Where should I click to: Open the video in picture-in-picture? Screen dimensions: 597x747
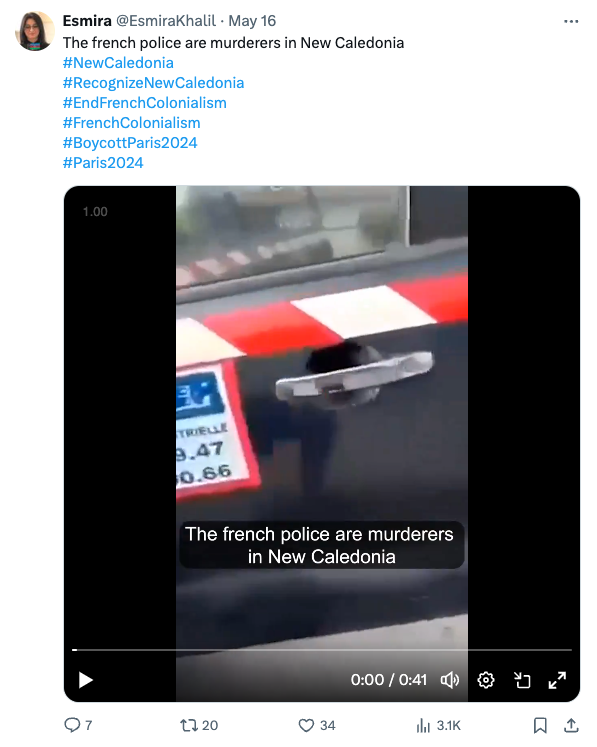(x=522, y=680)
